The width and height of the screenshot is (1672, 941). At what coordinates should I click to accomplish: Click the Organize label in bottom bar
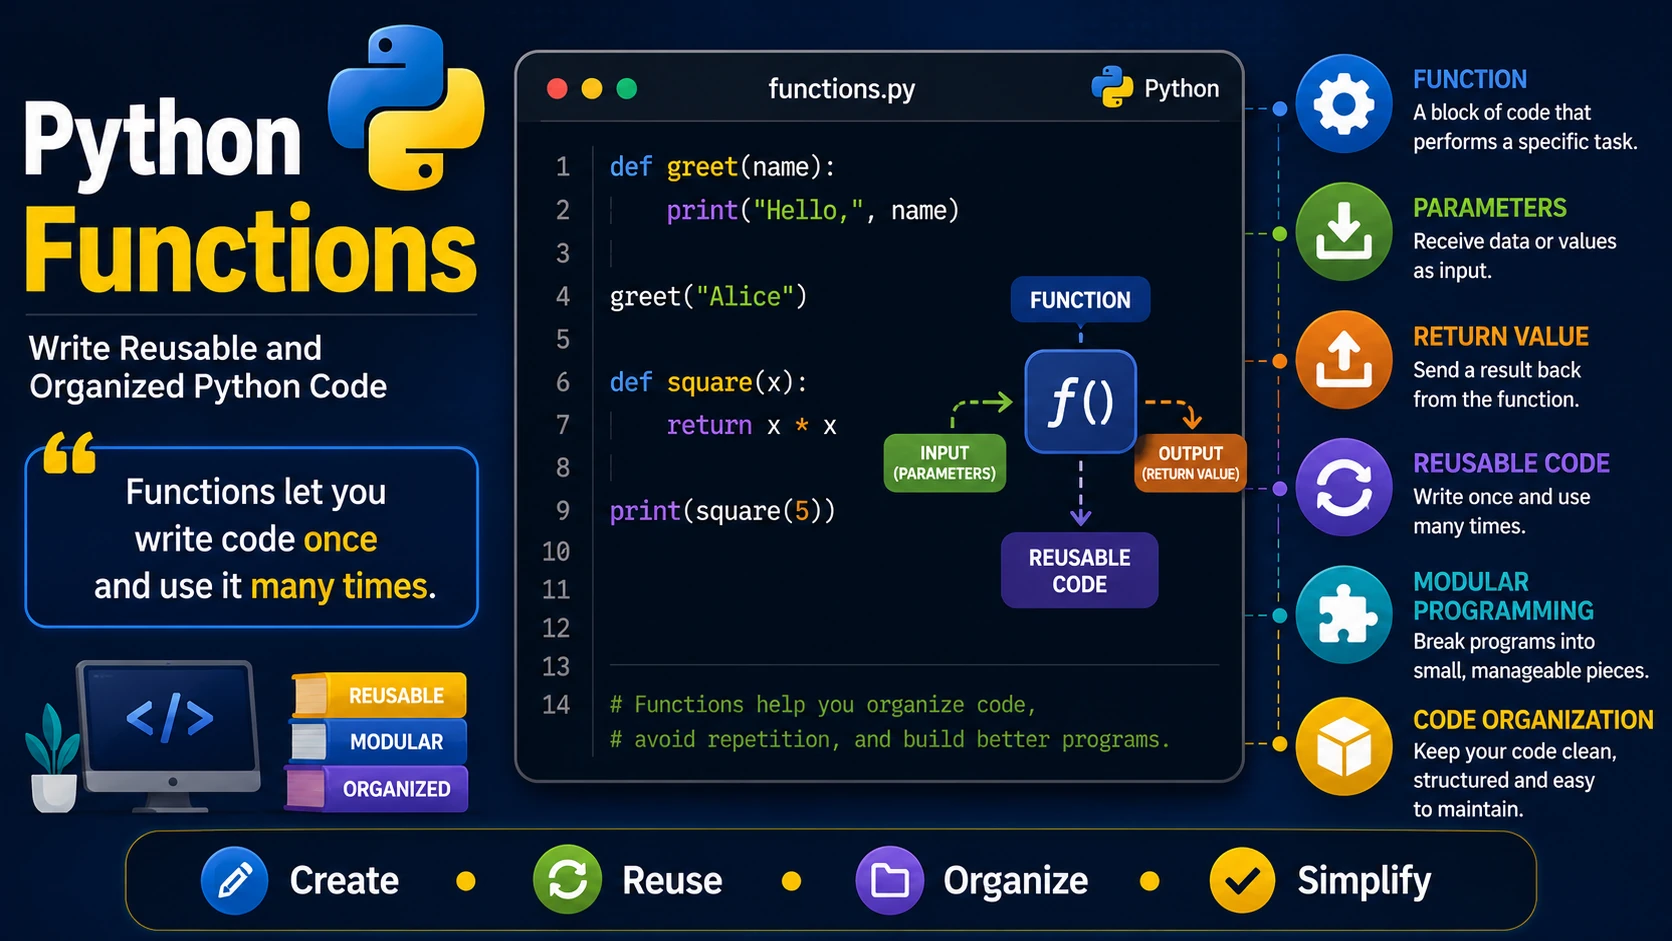[1015, 881]
